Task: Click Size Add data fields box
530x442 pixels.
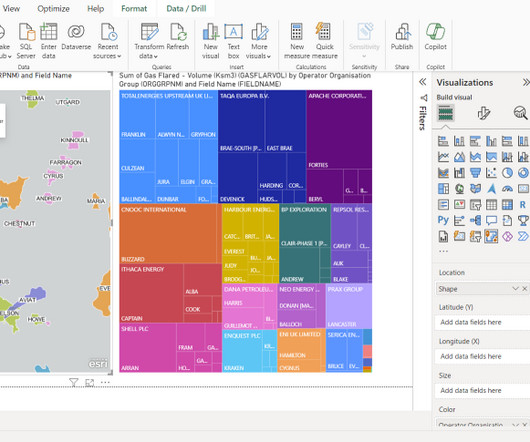Action: click(x=483, y=391)
